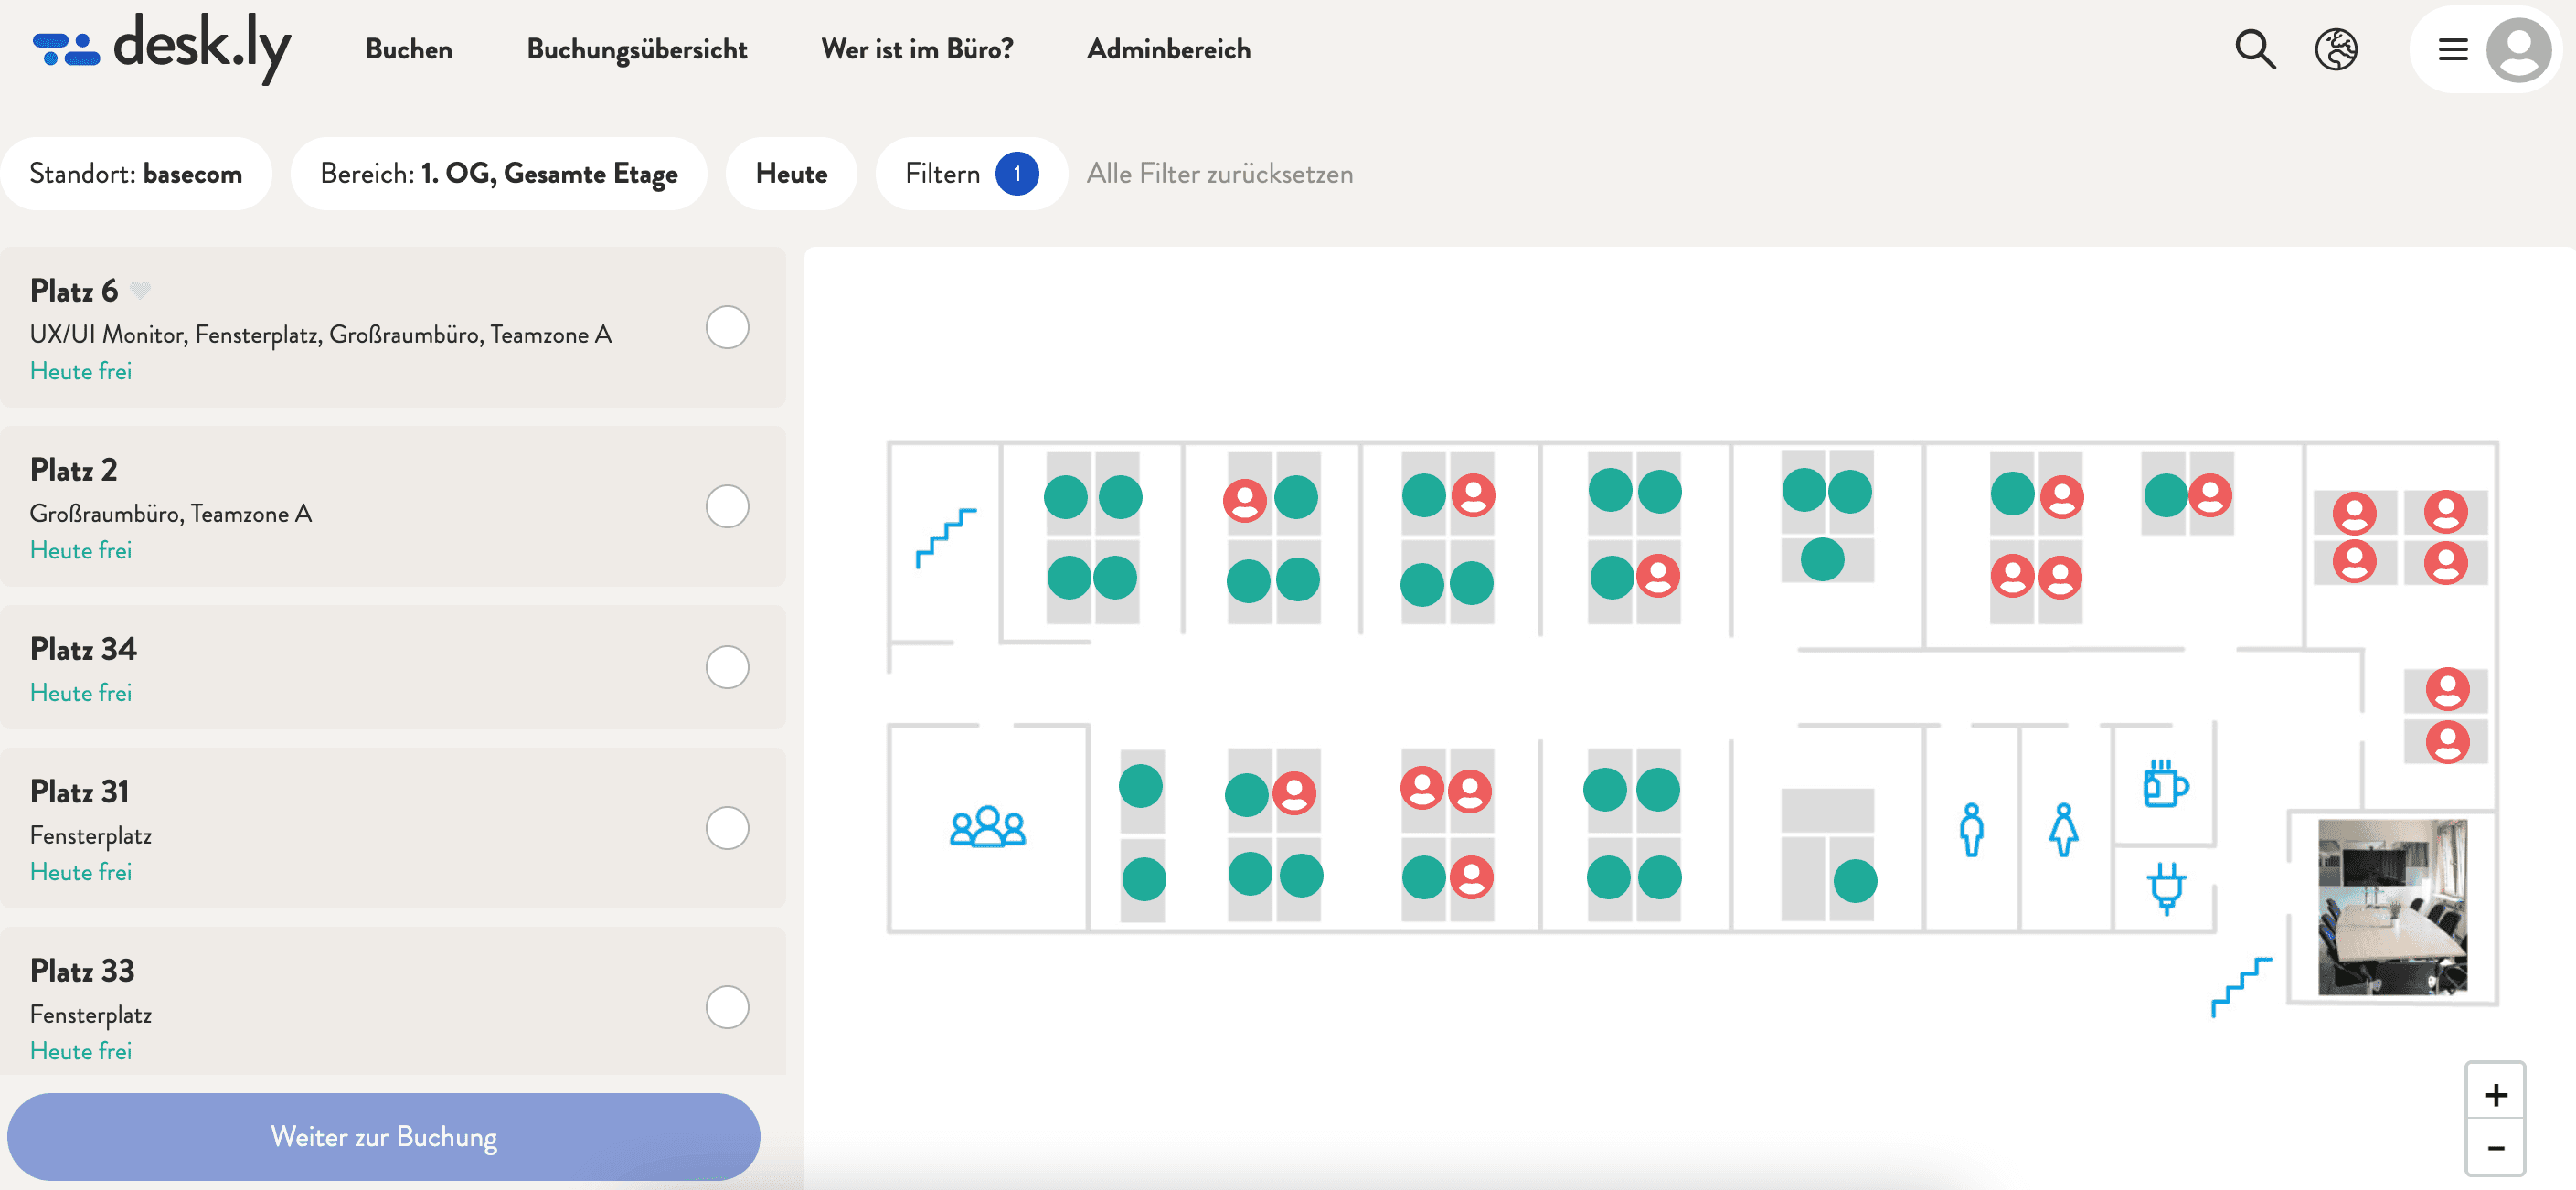Screen dimensions: 2576x1190
Task: Switch to Buchungsübersicht
Action: pos(637,48)
